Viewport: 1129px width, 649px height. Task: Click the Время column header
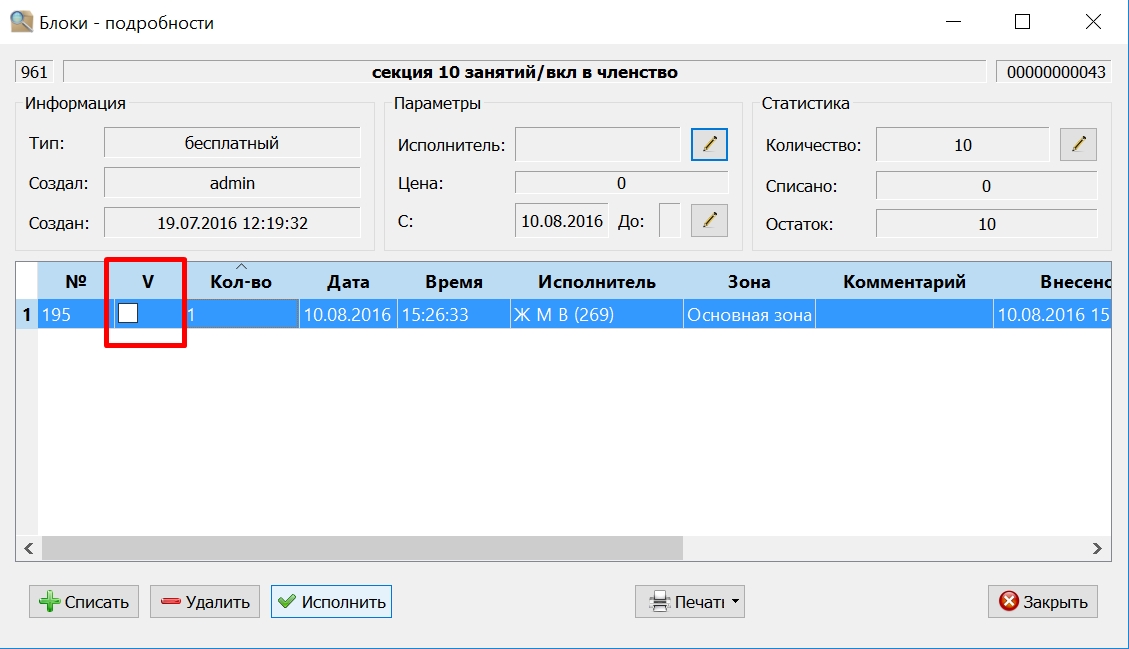[x=454, y=282]
